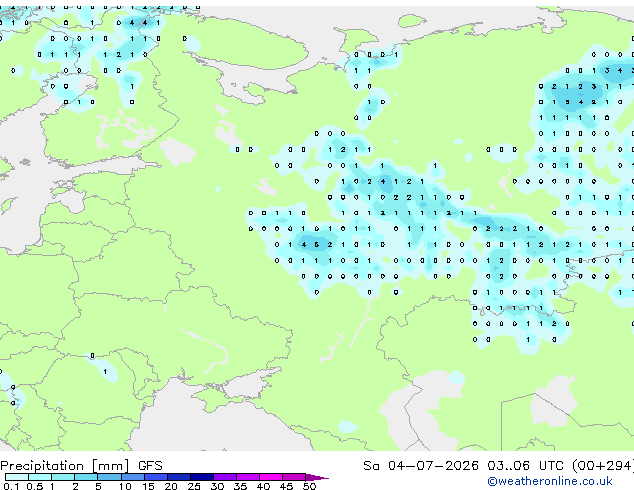This screenshot has height=490, width=634.
Task: Click the '50' legend scale label
Action: click(309, 486)
